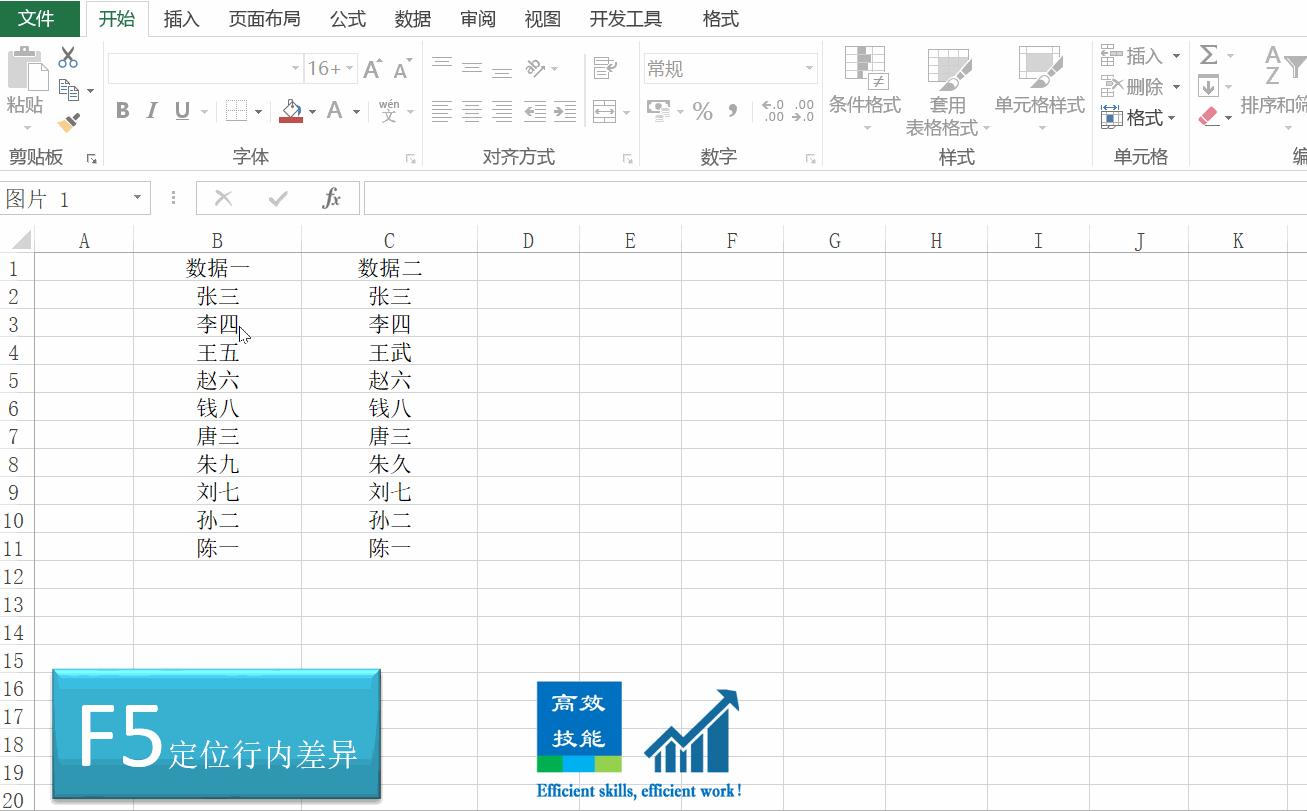Open the font size dropdown
Image resolution: width=1307 pixels, height=811 pixels.
(347, 68)
